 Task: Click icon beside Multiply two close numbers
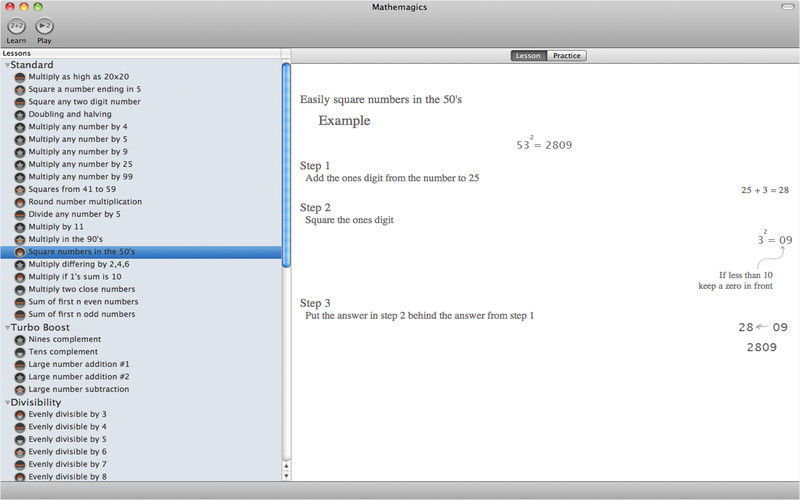pyautogui.click(x=20, y=289)
